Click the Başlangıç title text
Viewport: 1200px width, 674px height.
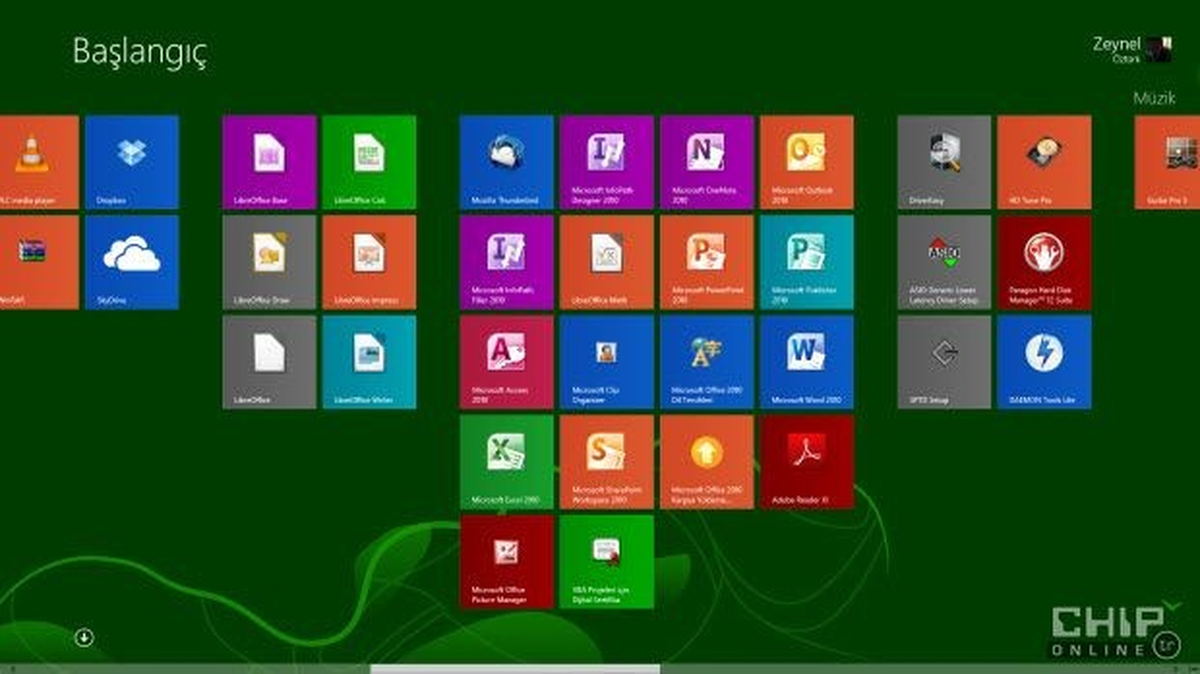139,53
